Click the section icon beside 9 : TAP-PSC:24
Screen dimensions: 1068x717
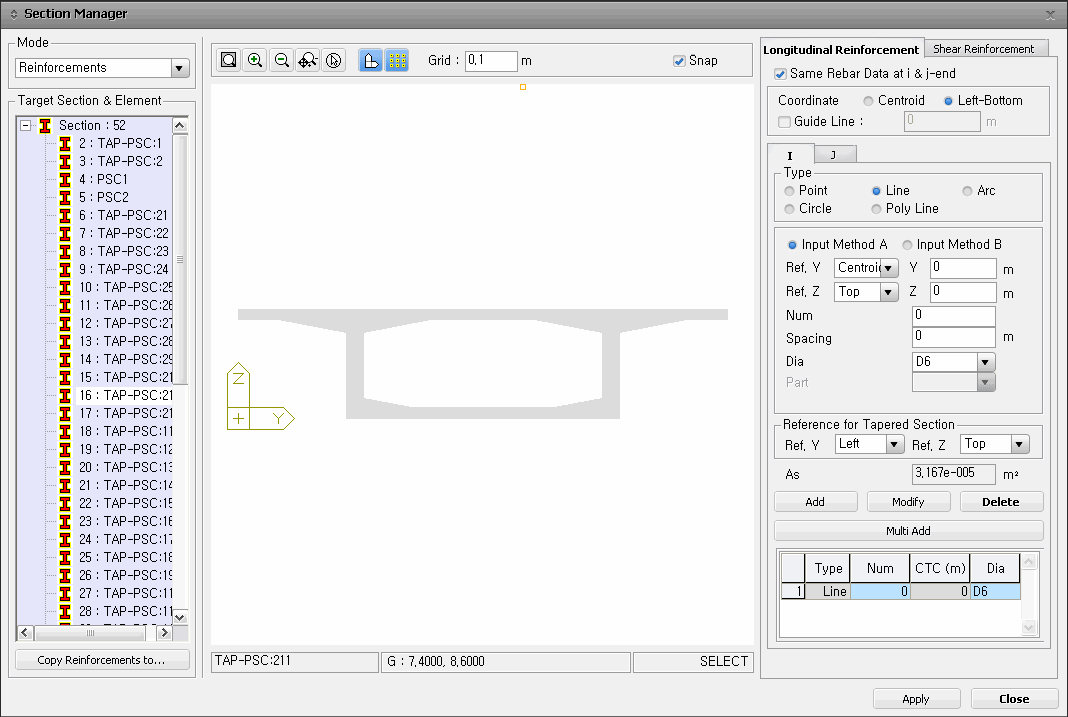pyautogui.click(x=65, y=269)
